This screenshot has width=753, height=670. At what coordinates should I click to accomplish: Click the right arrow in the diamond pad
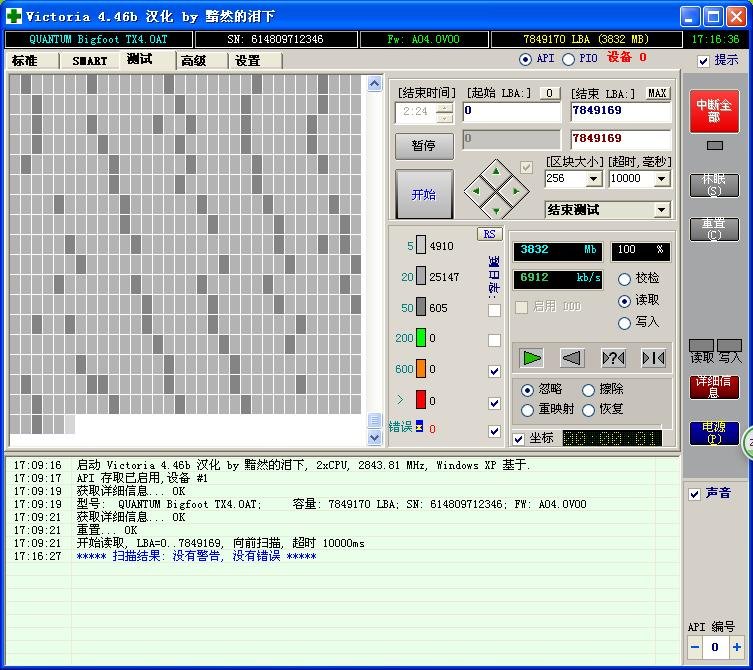(516, 190)
